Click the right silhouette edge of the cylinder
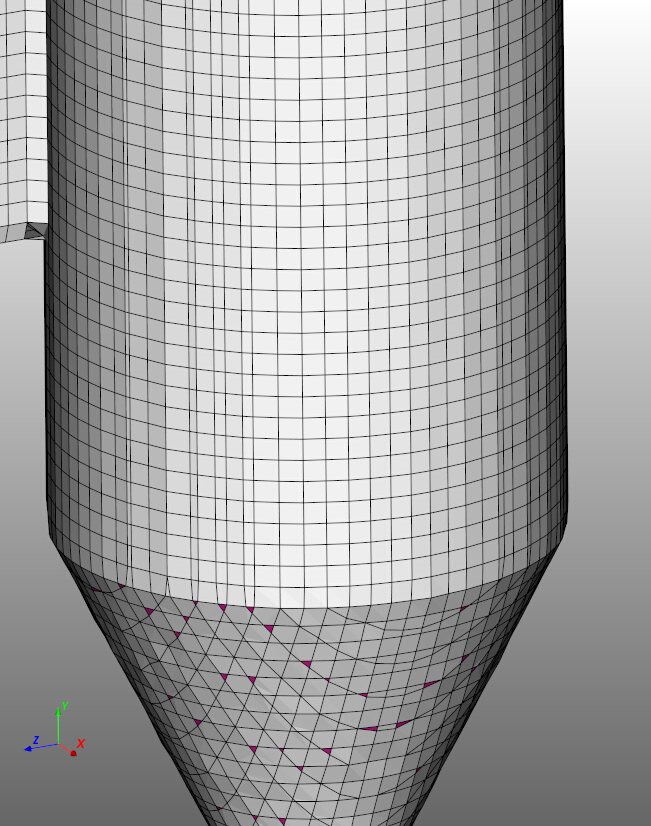The image size is (651, 826). coord(566,300)
